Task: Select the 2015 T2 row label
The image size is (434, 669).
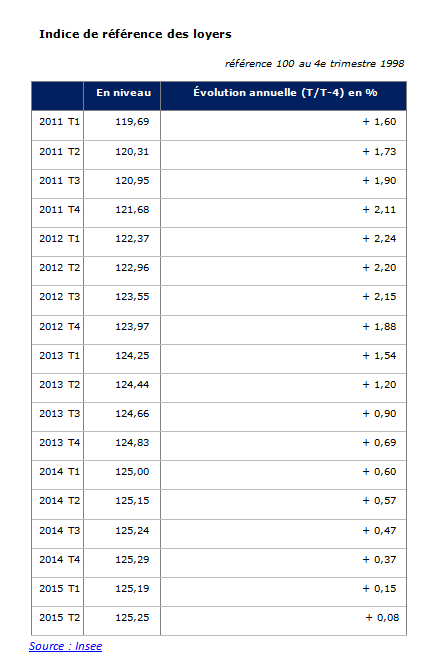Action: coord(59,617)
